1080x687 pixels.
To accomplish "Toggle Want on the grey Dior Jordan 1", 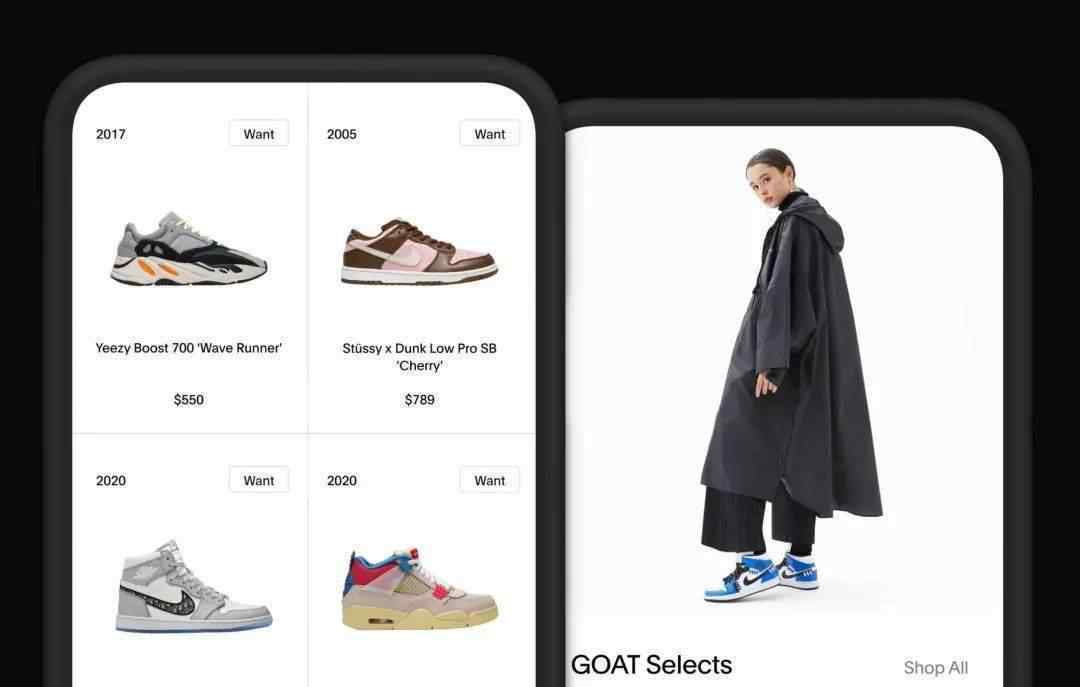I will coord(258,480).
